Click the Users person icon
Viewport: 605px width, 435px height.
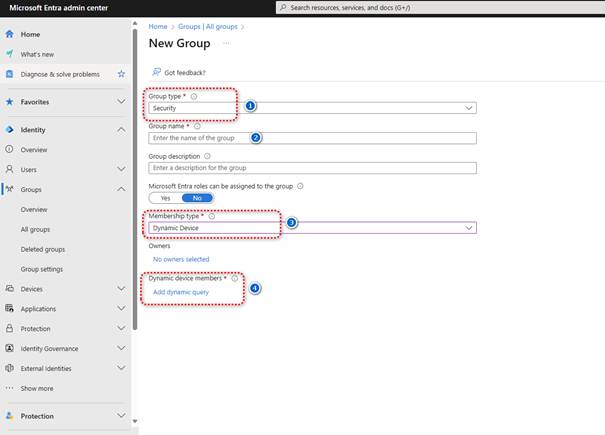[x=10, y=169]
